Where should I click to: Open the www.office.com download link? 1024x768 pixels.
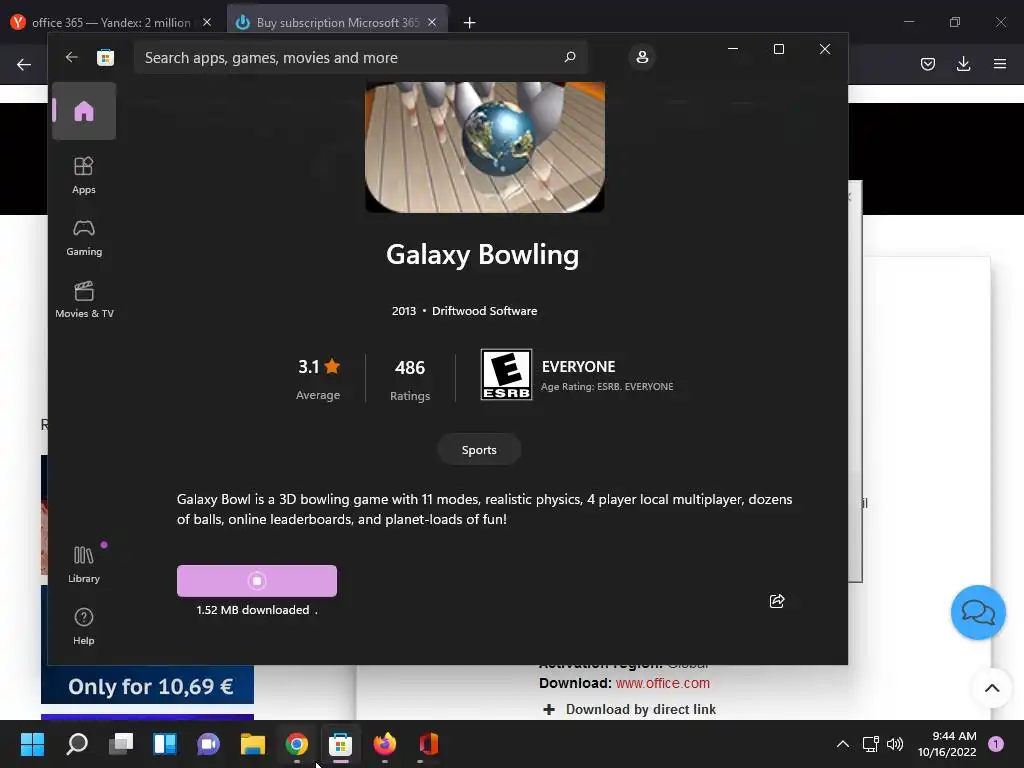(x=662, y=683)
